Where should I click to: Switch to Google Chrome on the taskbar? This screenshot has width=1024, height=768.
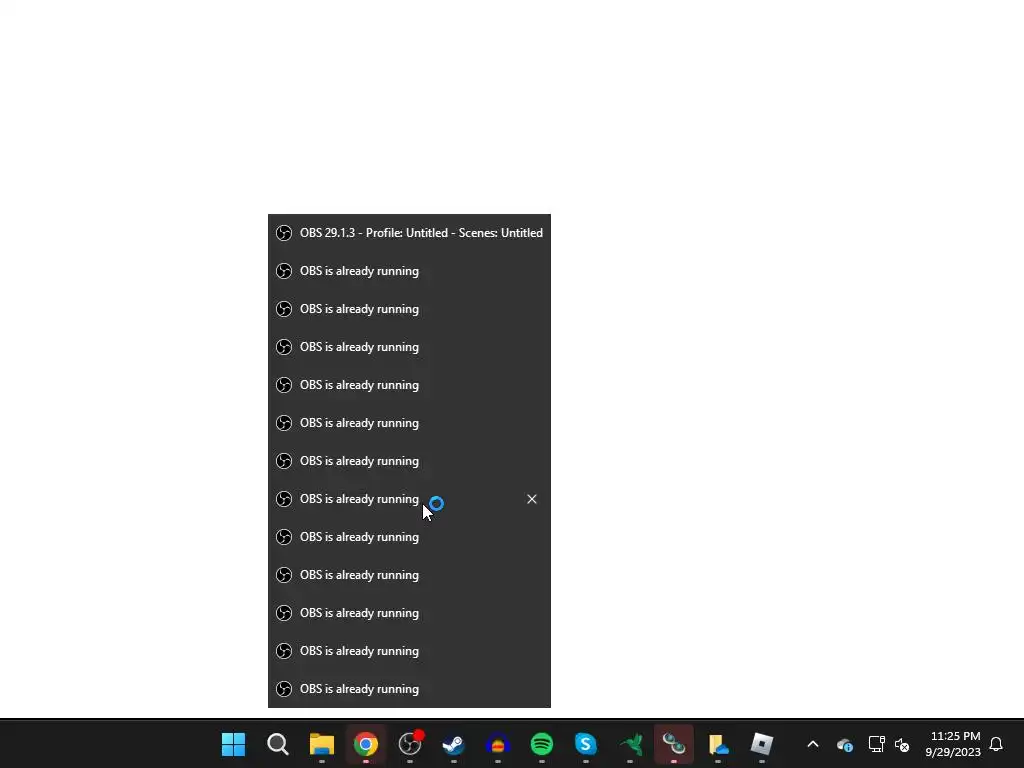(x=366, y=744)
